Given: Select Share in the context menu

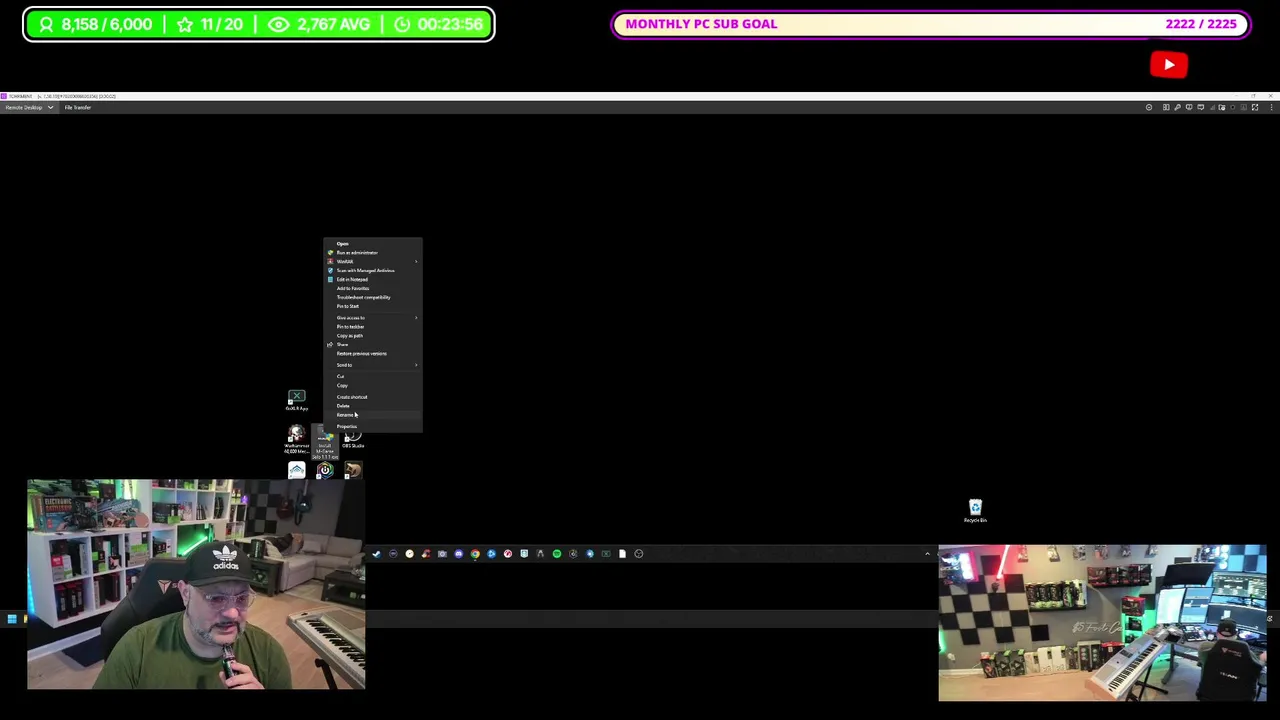Looking at the screenshot, I should click(372, 345).
